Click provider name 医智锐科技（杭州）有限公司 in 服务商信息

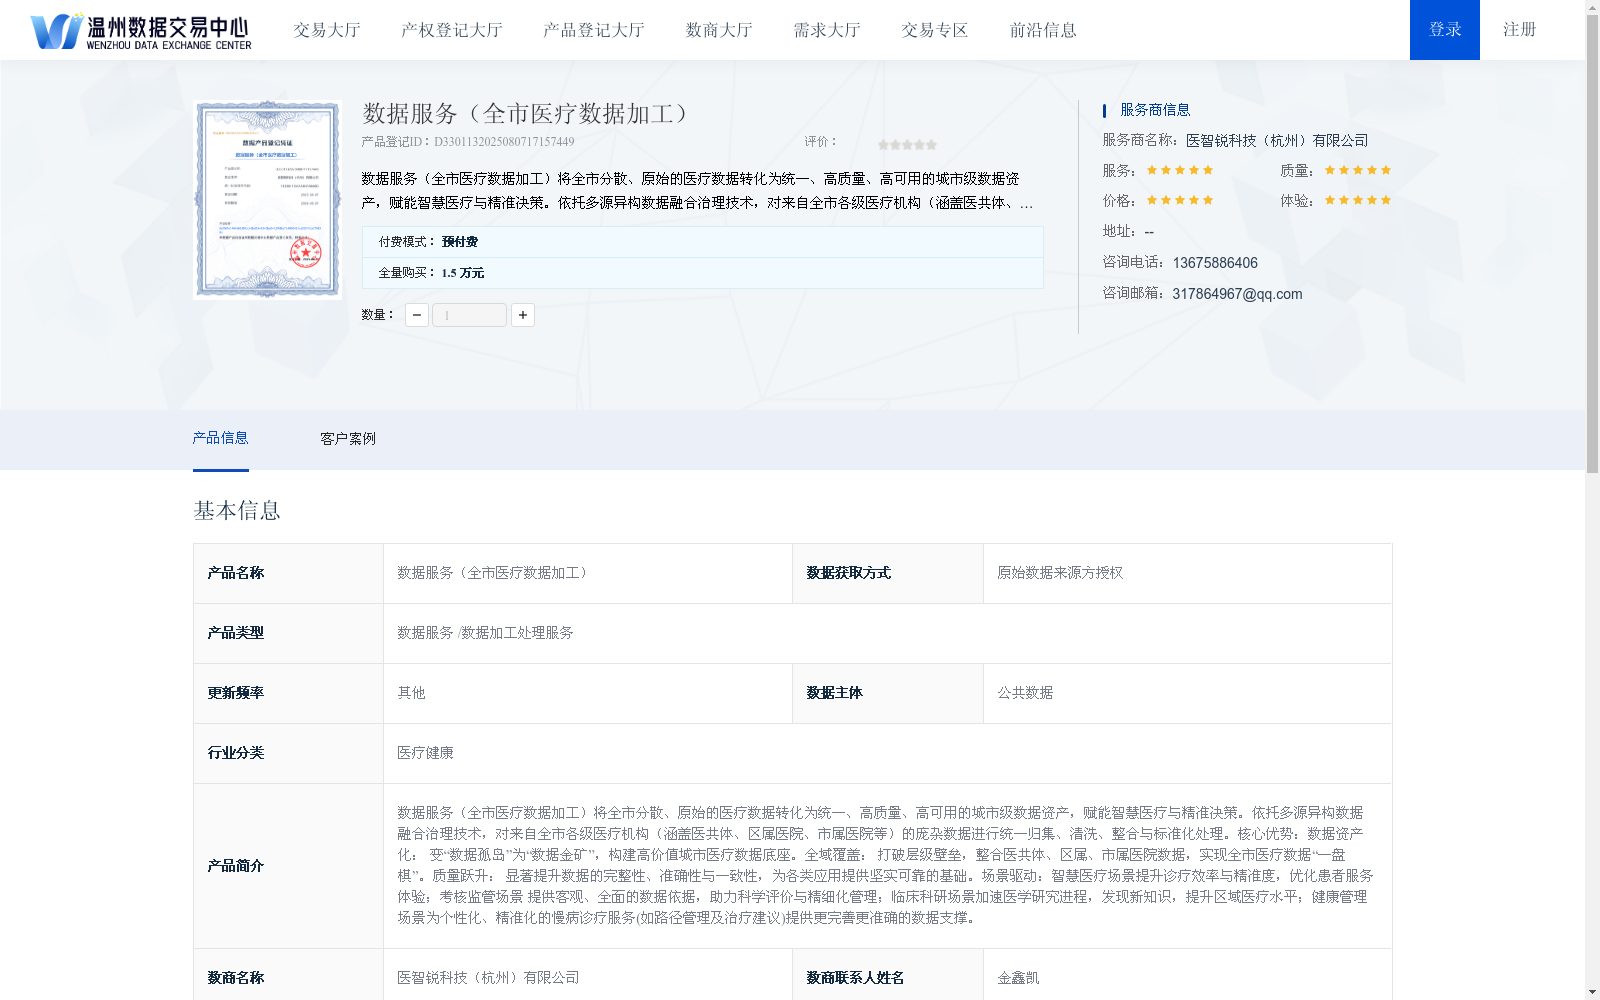coord(1277,141)
